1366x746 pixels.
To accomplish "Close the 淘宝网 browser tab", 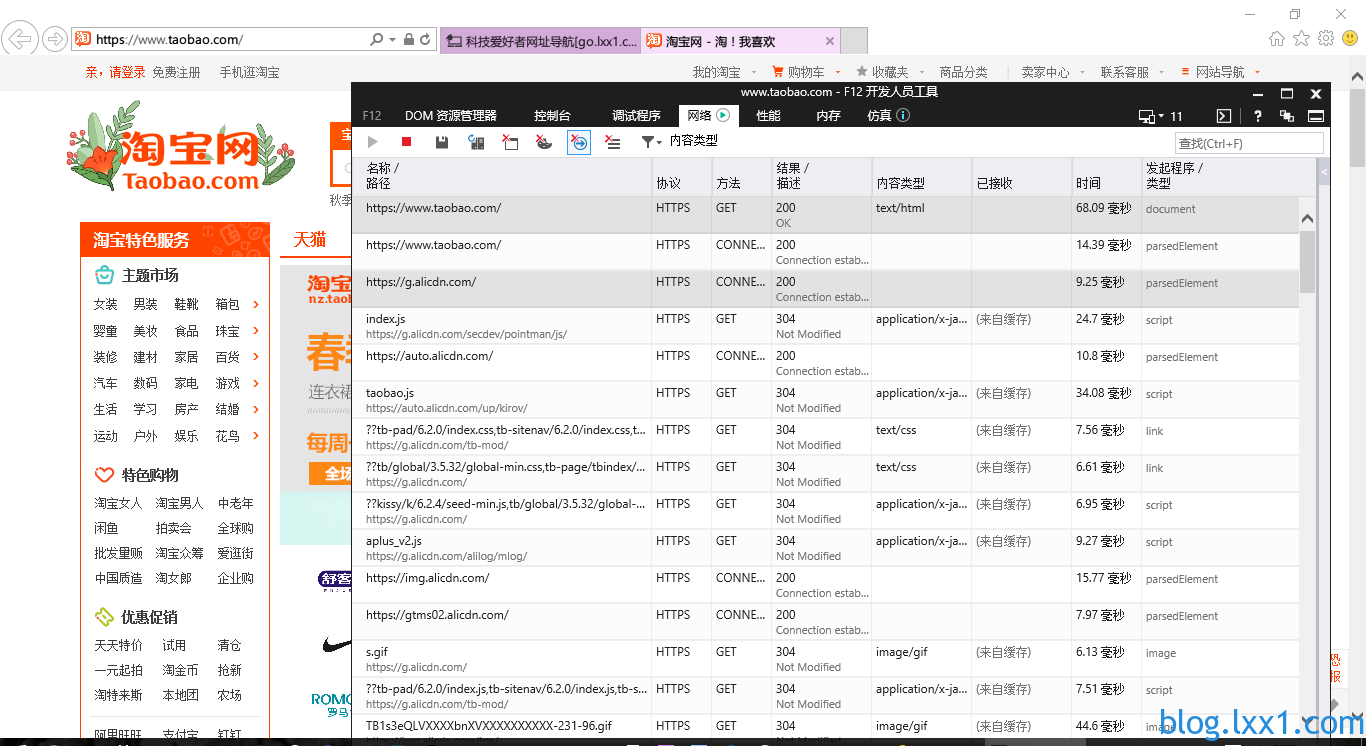I will (830, 41).
